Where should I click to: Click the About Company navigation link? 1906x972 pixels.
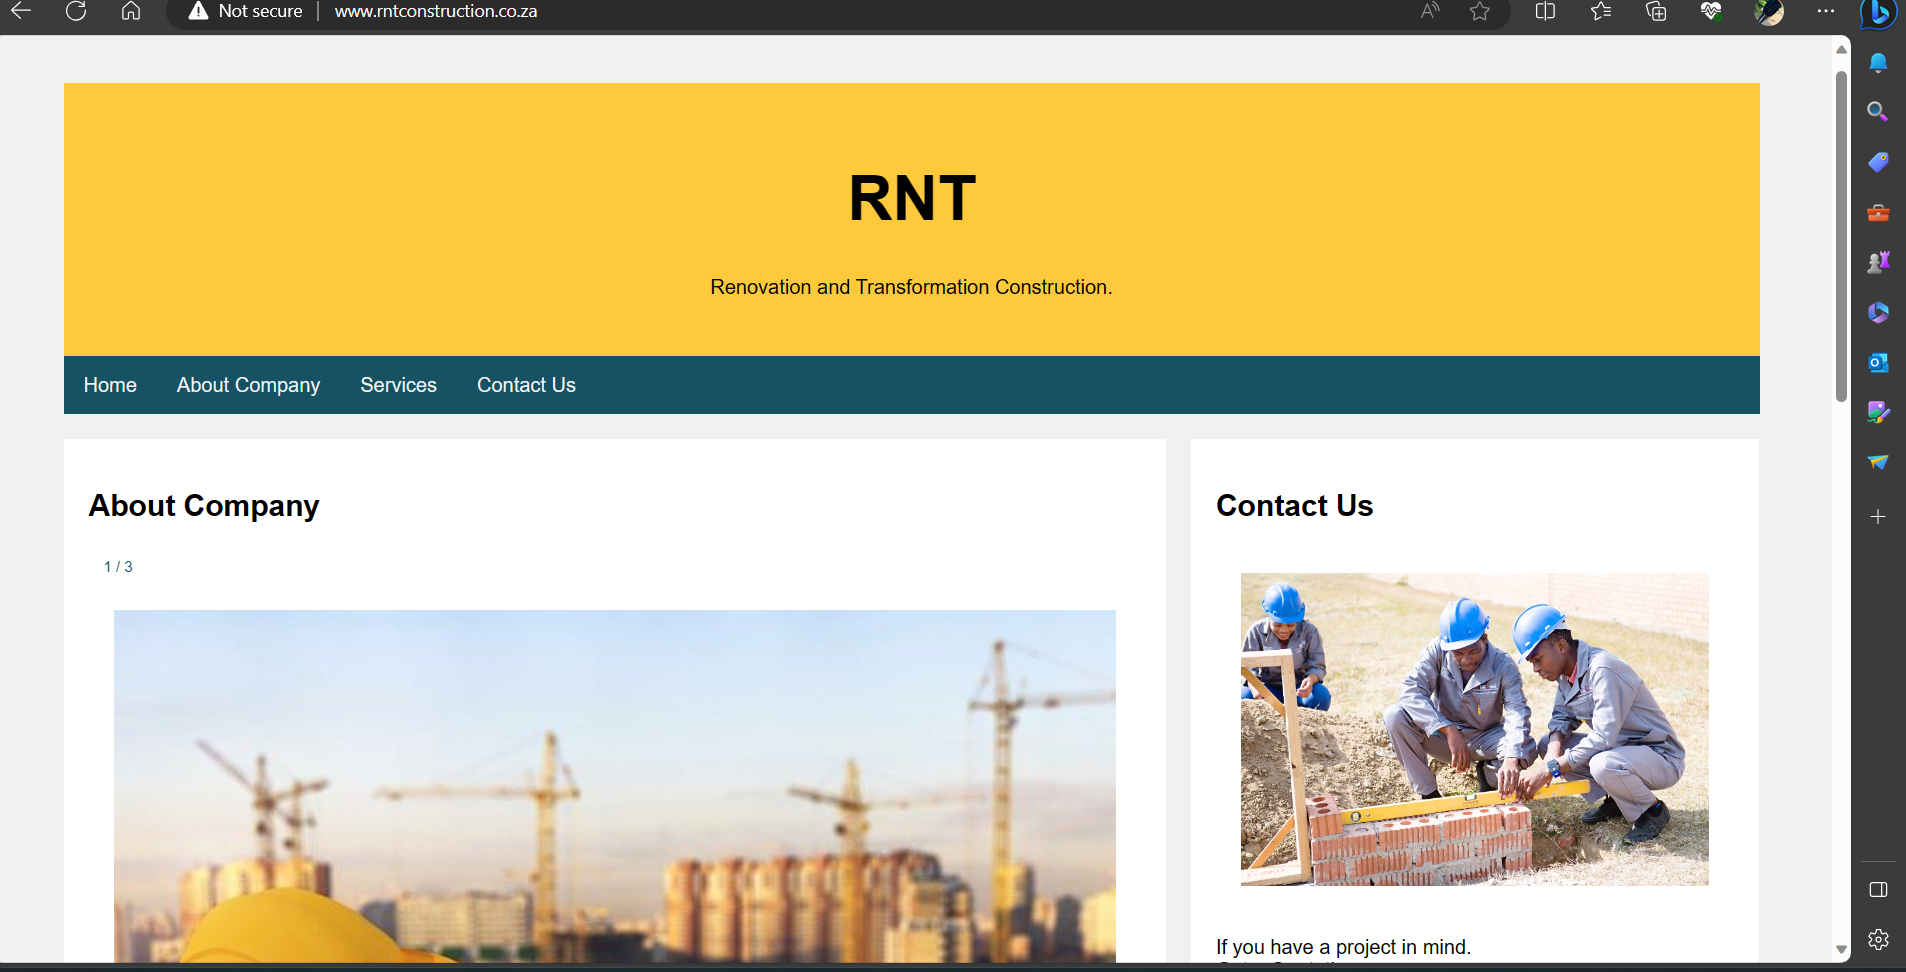click(248, 384)
